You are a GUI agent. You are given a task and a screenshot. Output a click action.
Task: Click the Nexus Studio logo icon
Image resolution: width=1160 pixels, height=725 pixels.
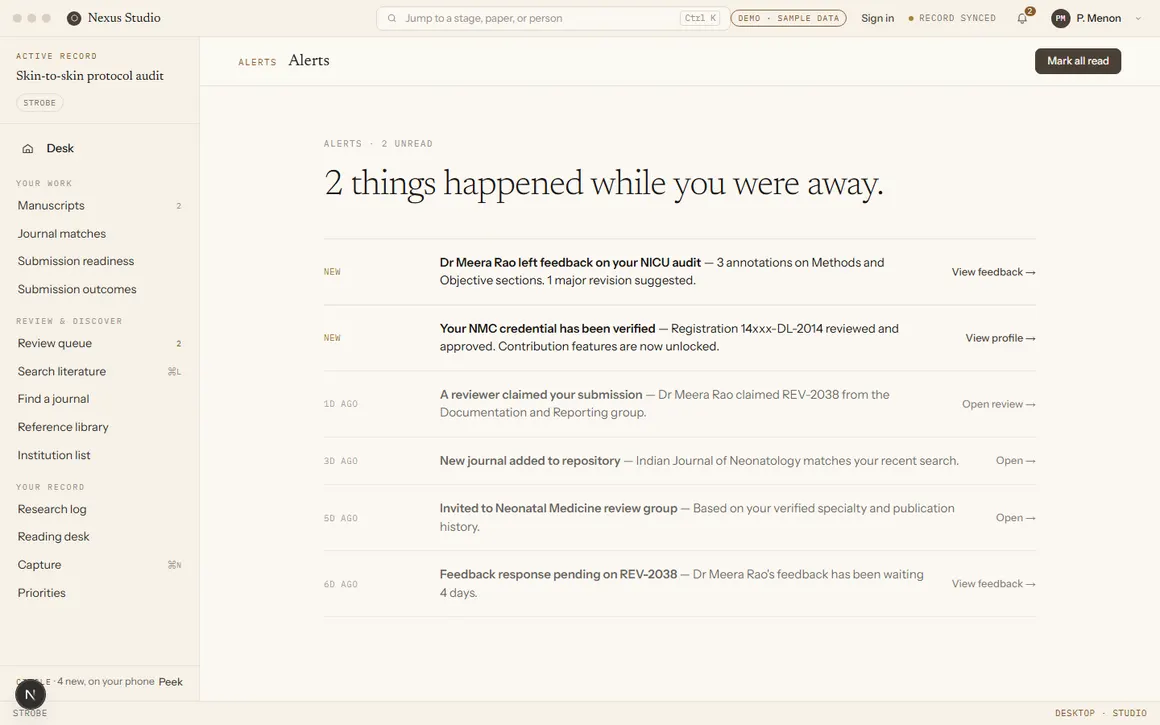[x=74, y=18]
